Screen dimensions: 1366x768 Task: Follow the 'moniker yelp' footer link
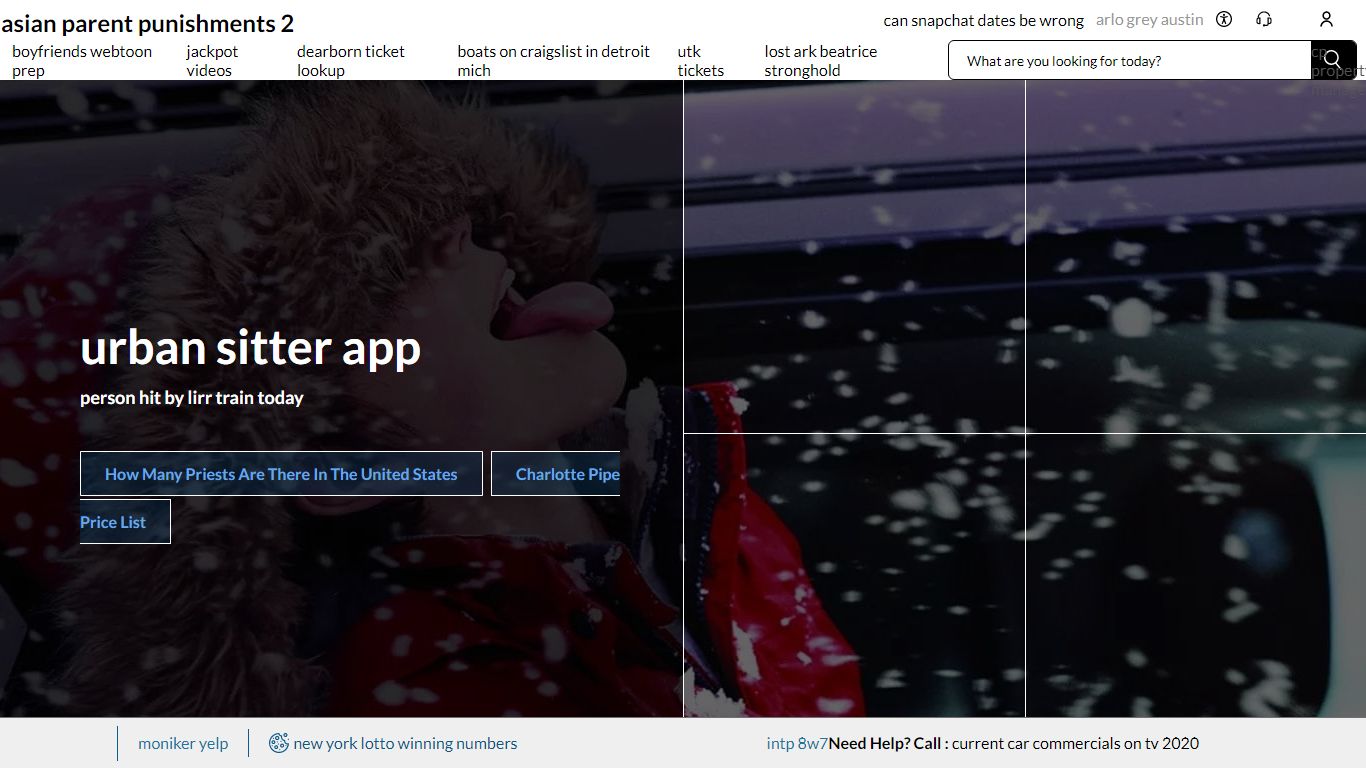tap(183, 743)
